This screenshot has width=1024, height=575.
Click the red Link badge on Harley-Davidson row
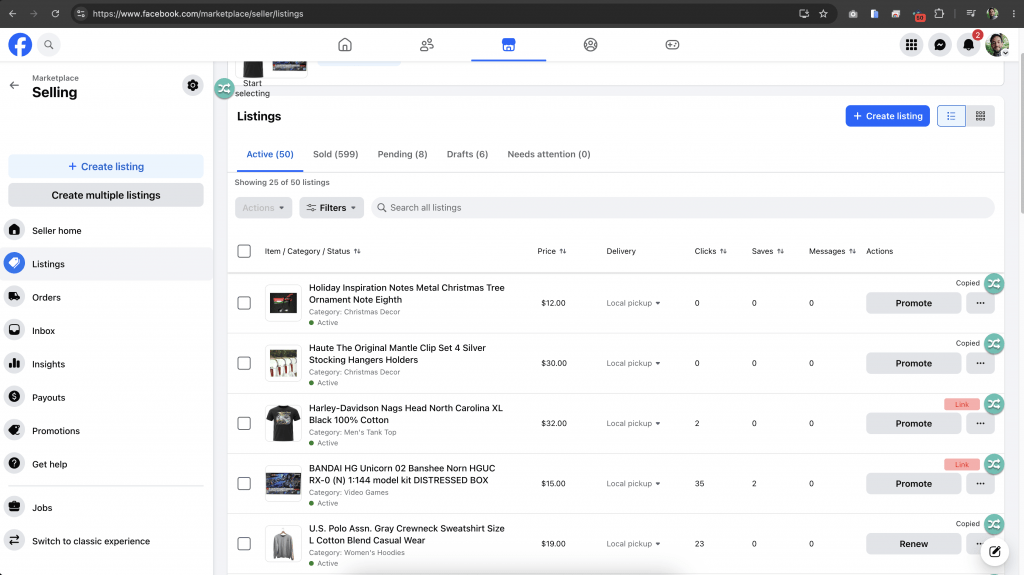pos(962,404)
